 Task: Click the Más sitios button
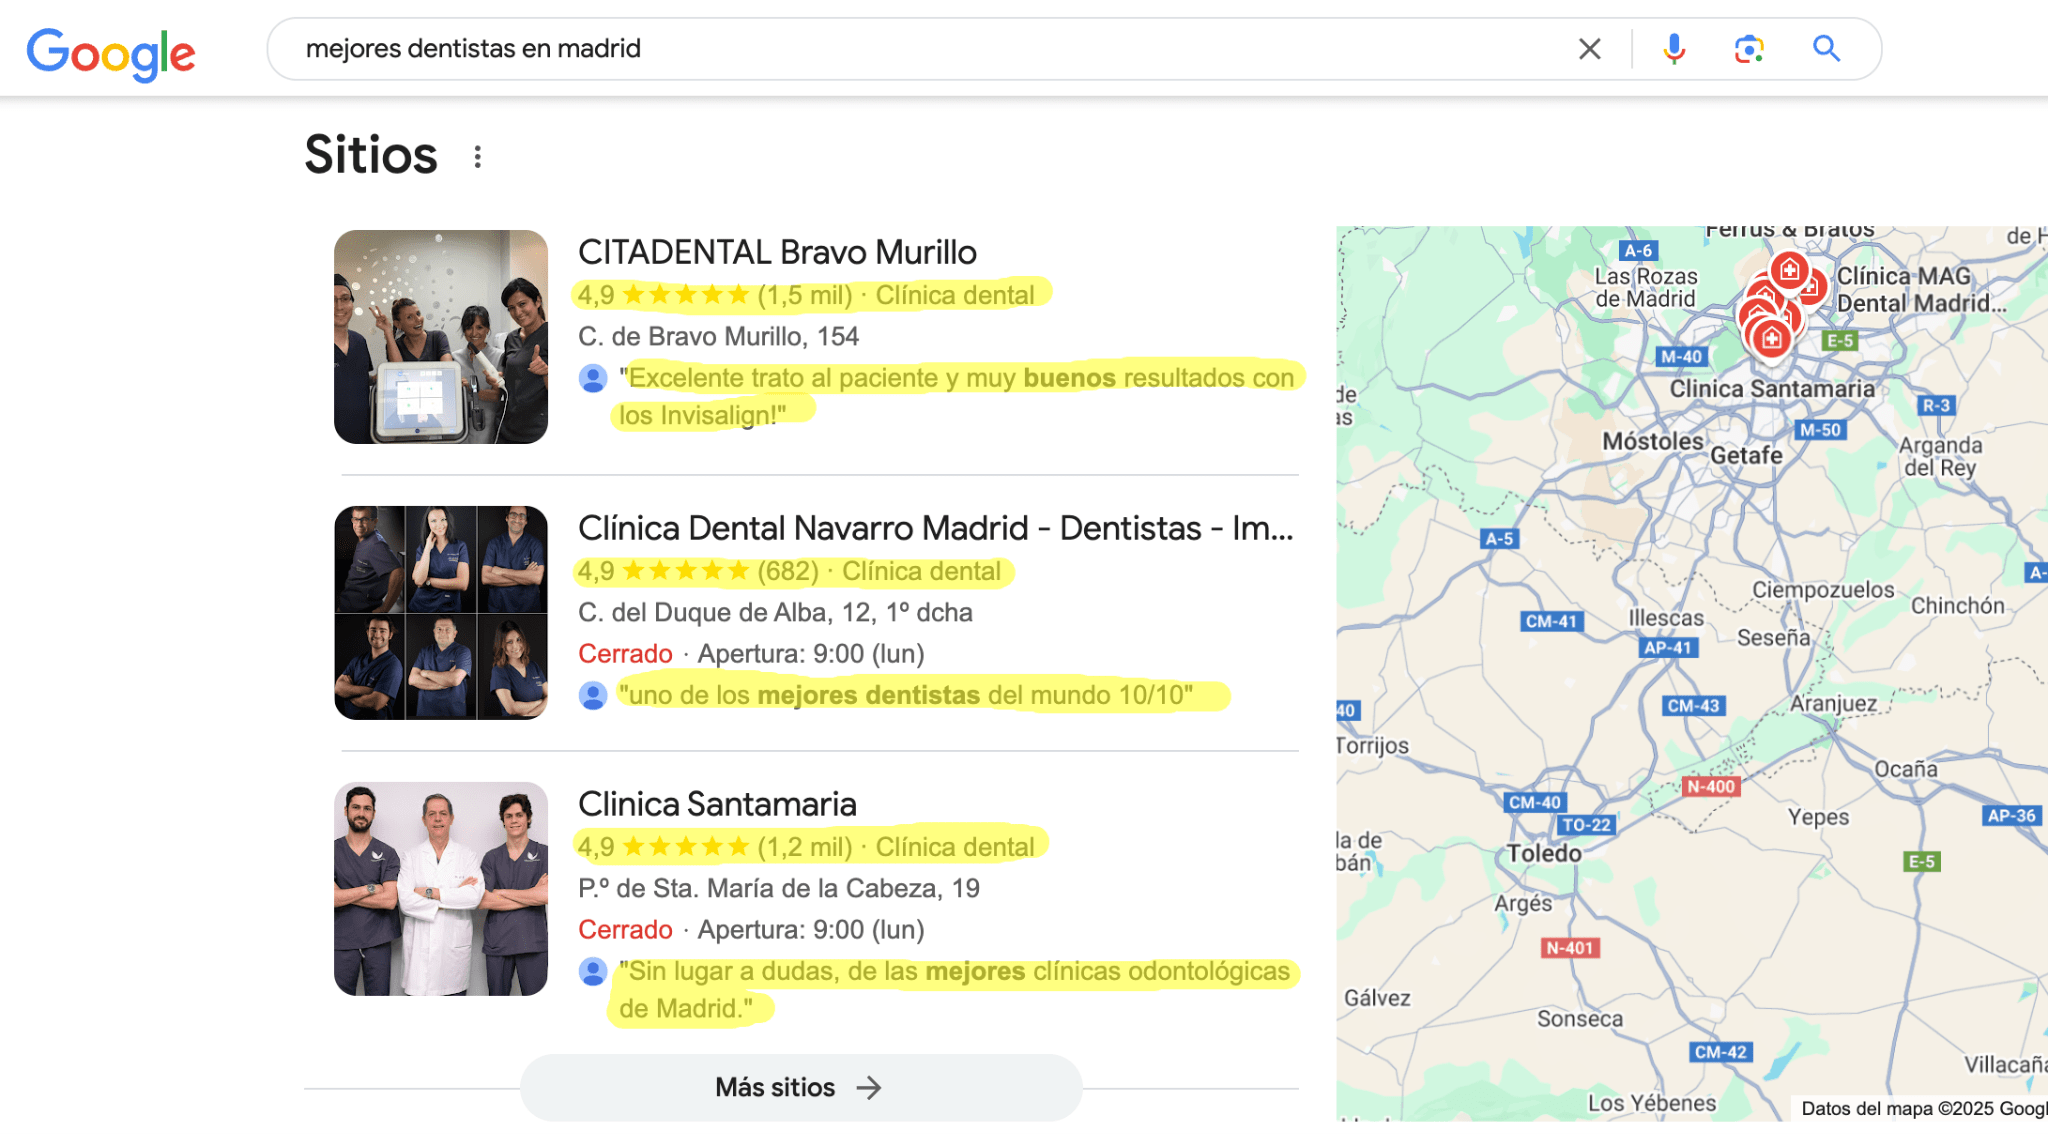coord(800,1087)
